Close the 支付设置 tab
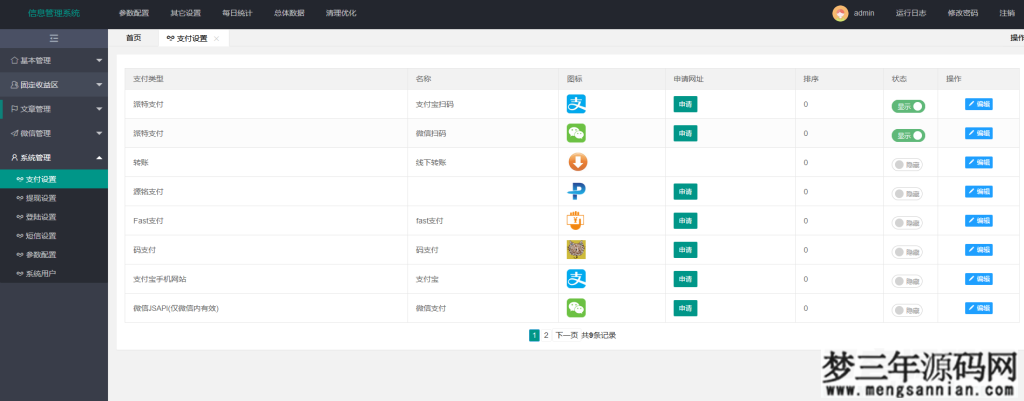Image resolution: width=1024 pixels, height=401 pixels. click(216, 38)
